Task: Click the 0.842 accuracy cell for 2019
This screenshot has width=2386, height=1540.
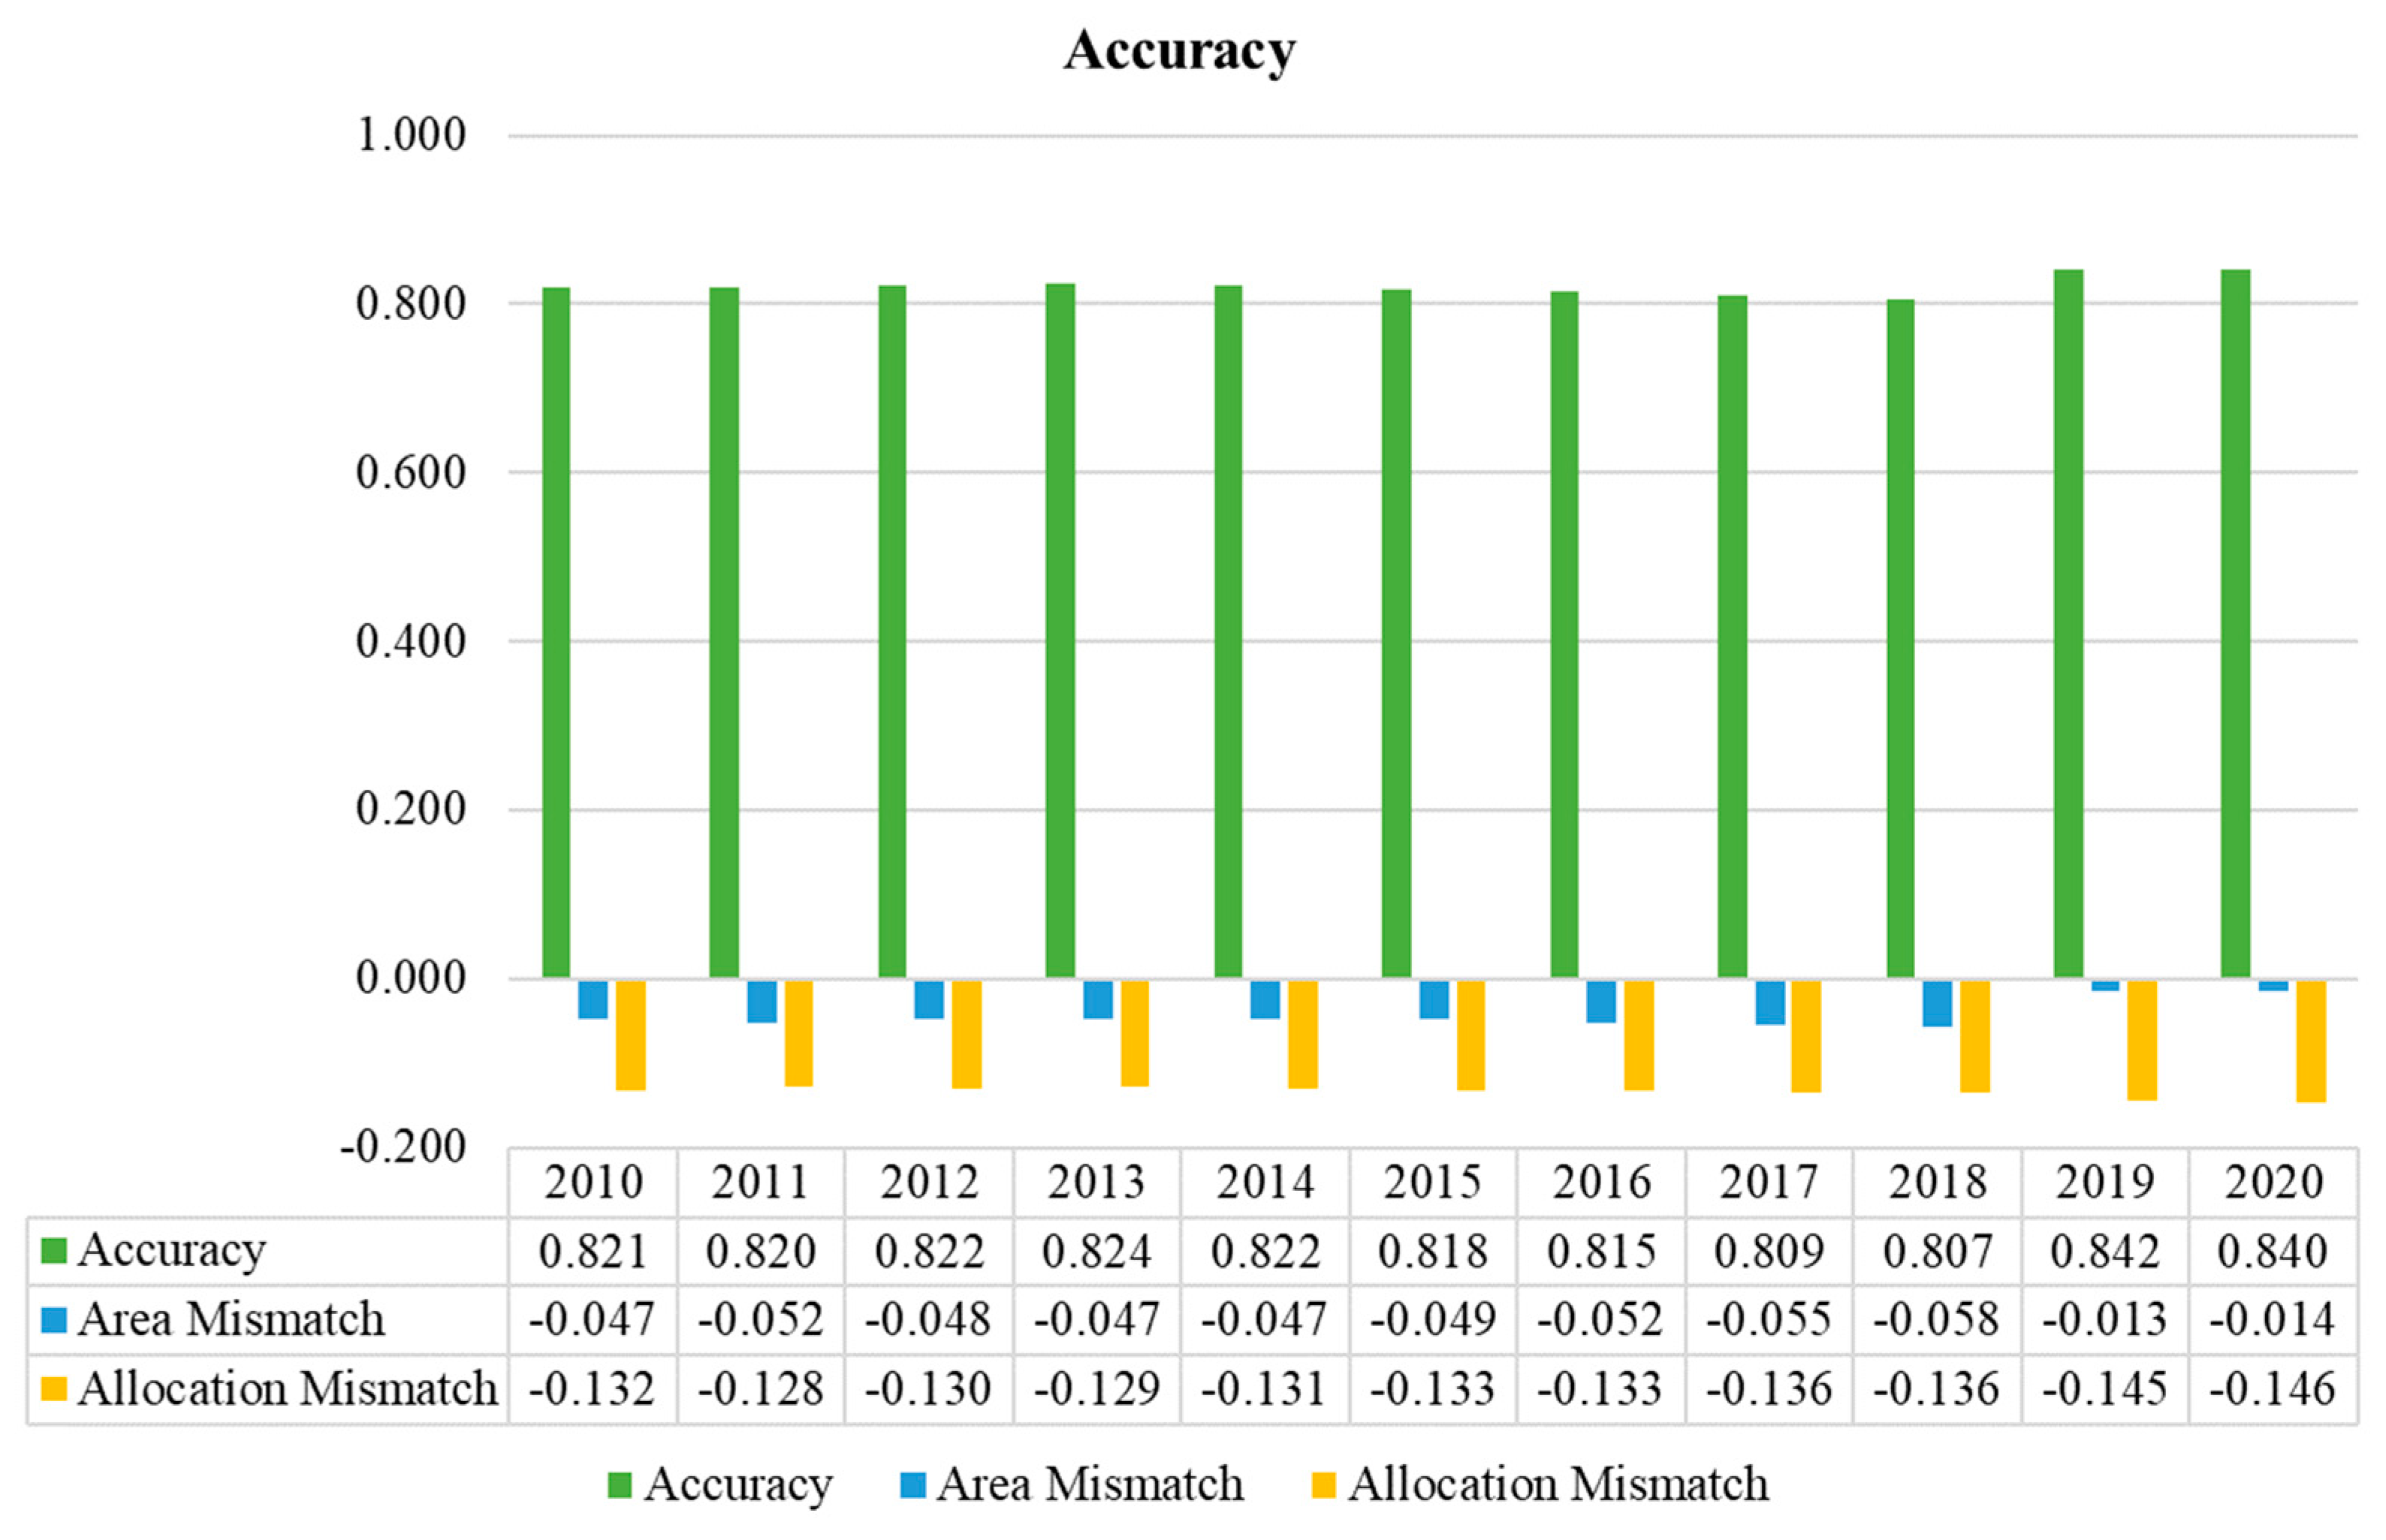Action: click(x=2104, y=1251)
